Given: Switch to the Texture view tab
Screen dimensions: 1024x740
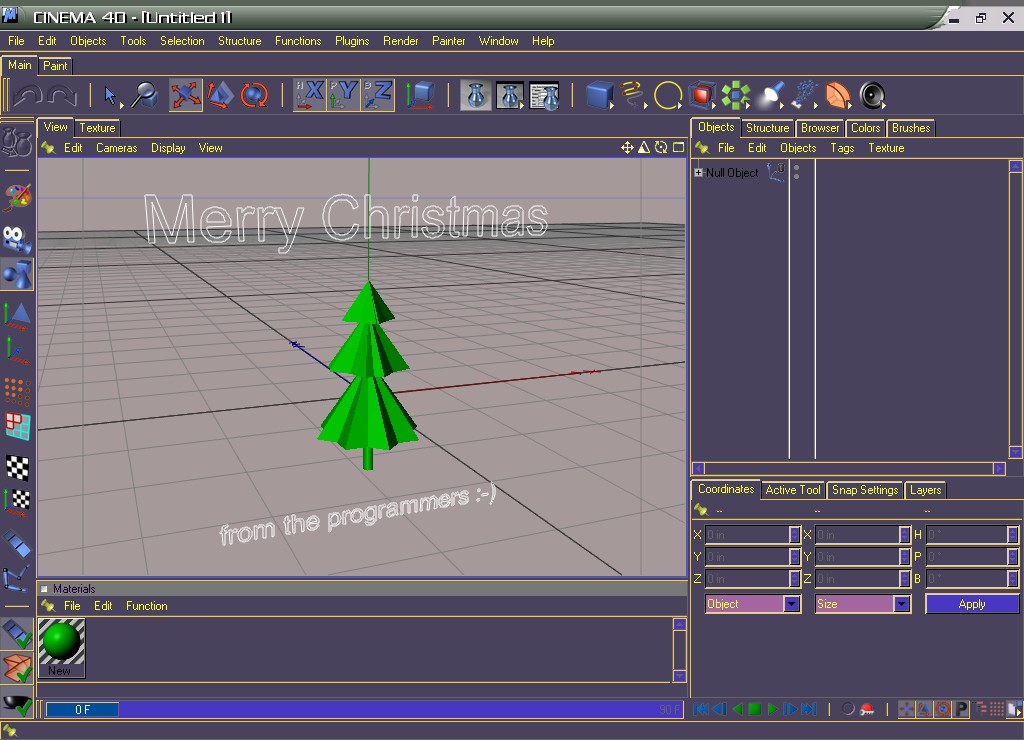Looking at the screenshot, I should (97, 128).
